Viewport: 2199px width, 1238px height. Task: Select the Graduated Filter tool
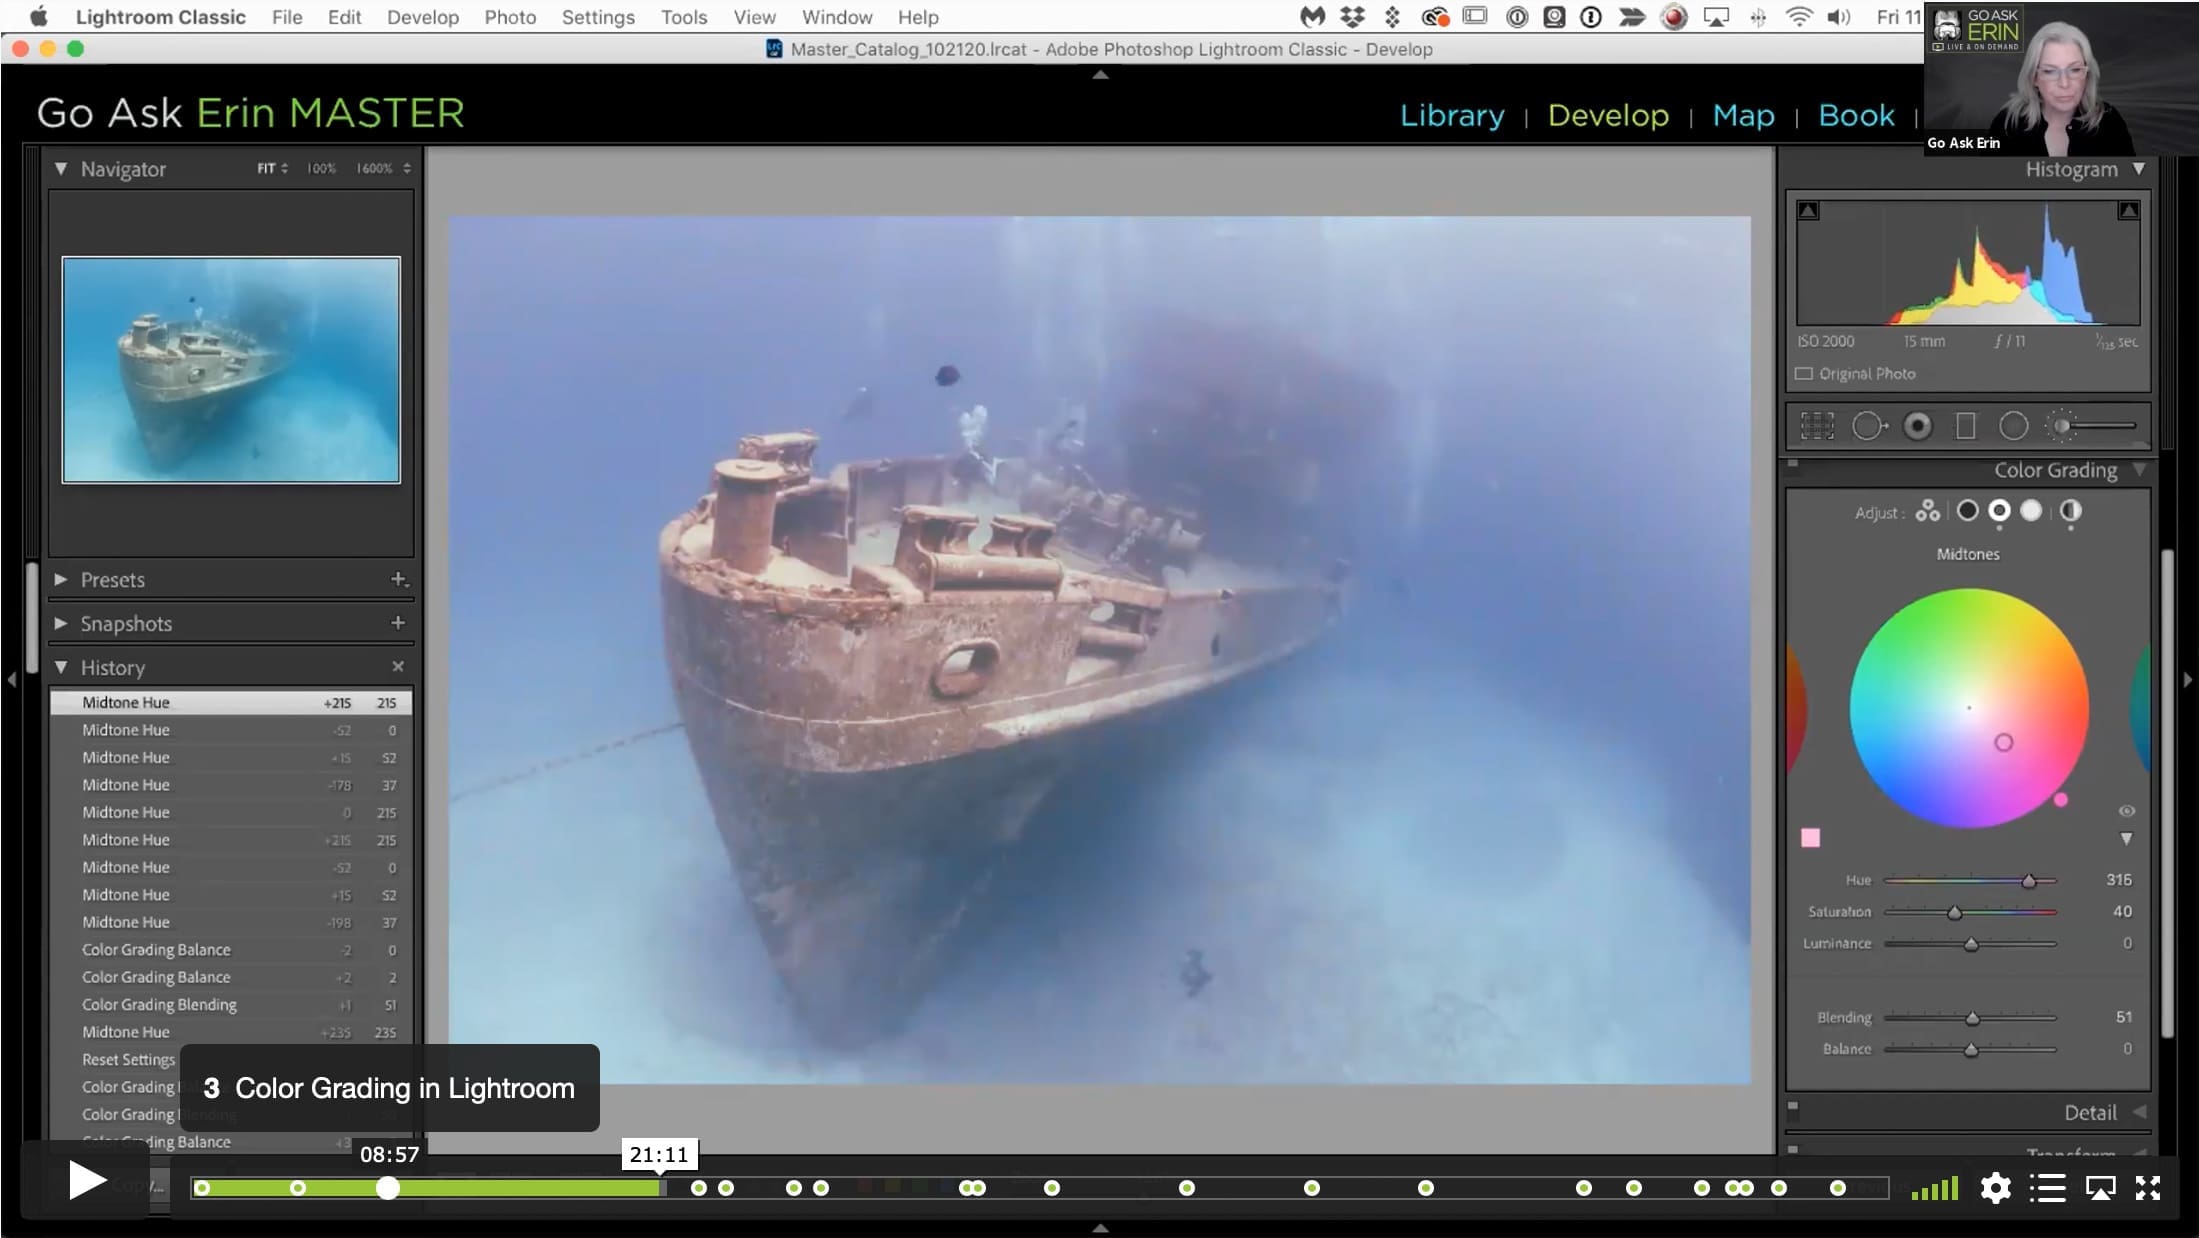point(1965,426)
